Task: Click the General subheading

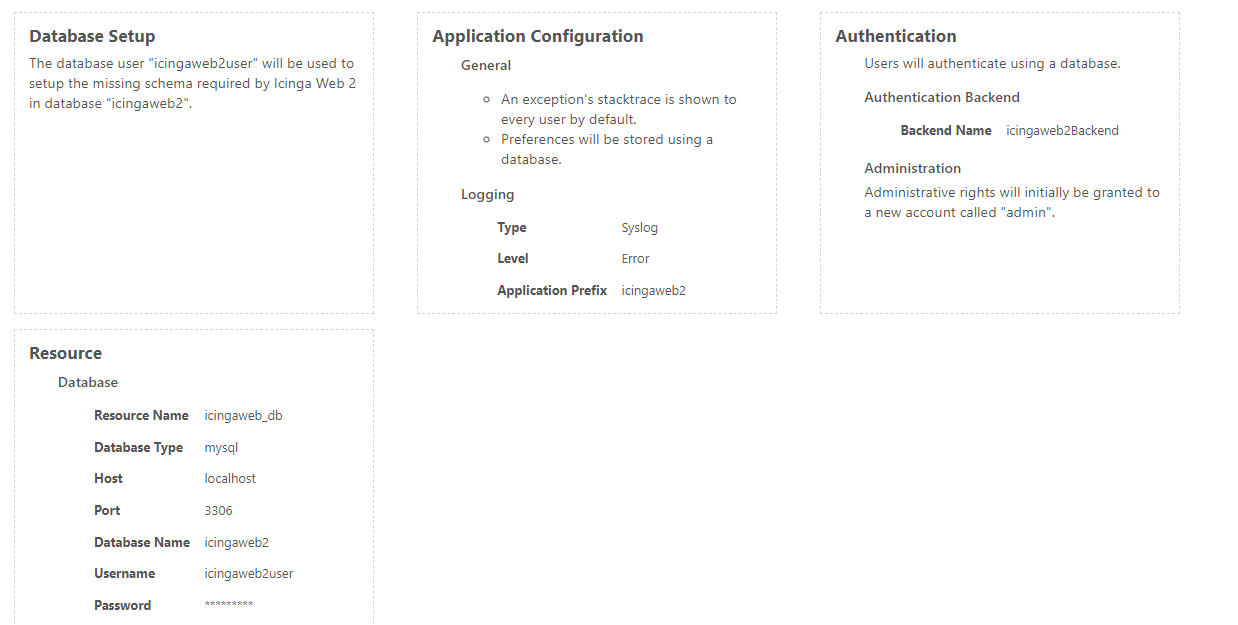Action: pos(486,65)
